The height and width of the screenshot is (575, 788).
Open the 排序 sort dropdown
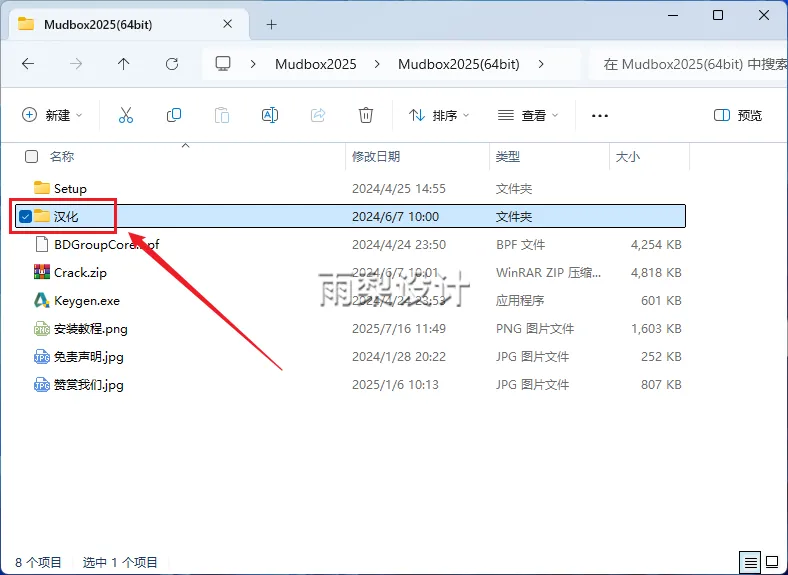point(439,116)
